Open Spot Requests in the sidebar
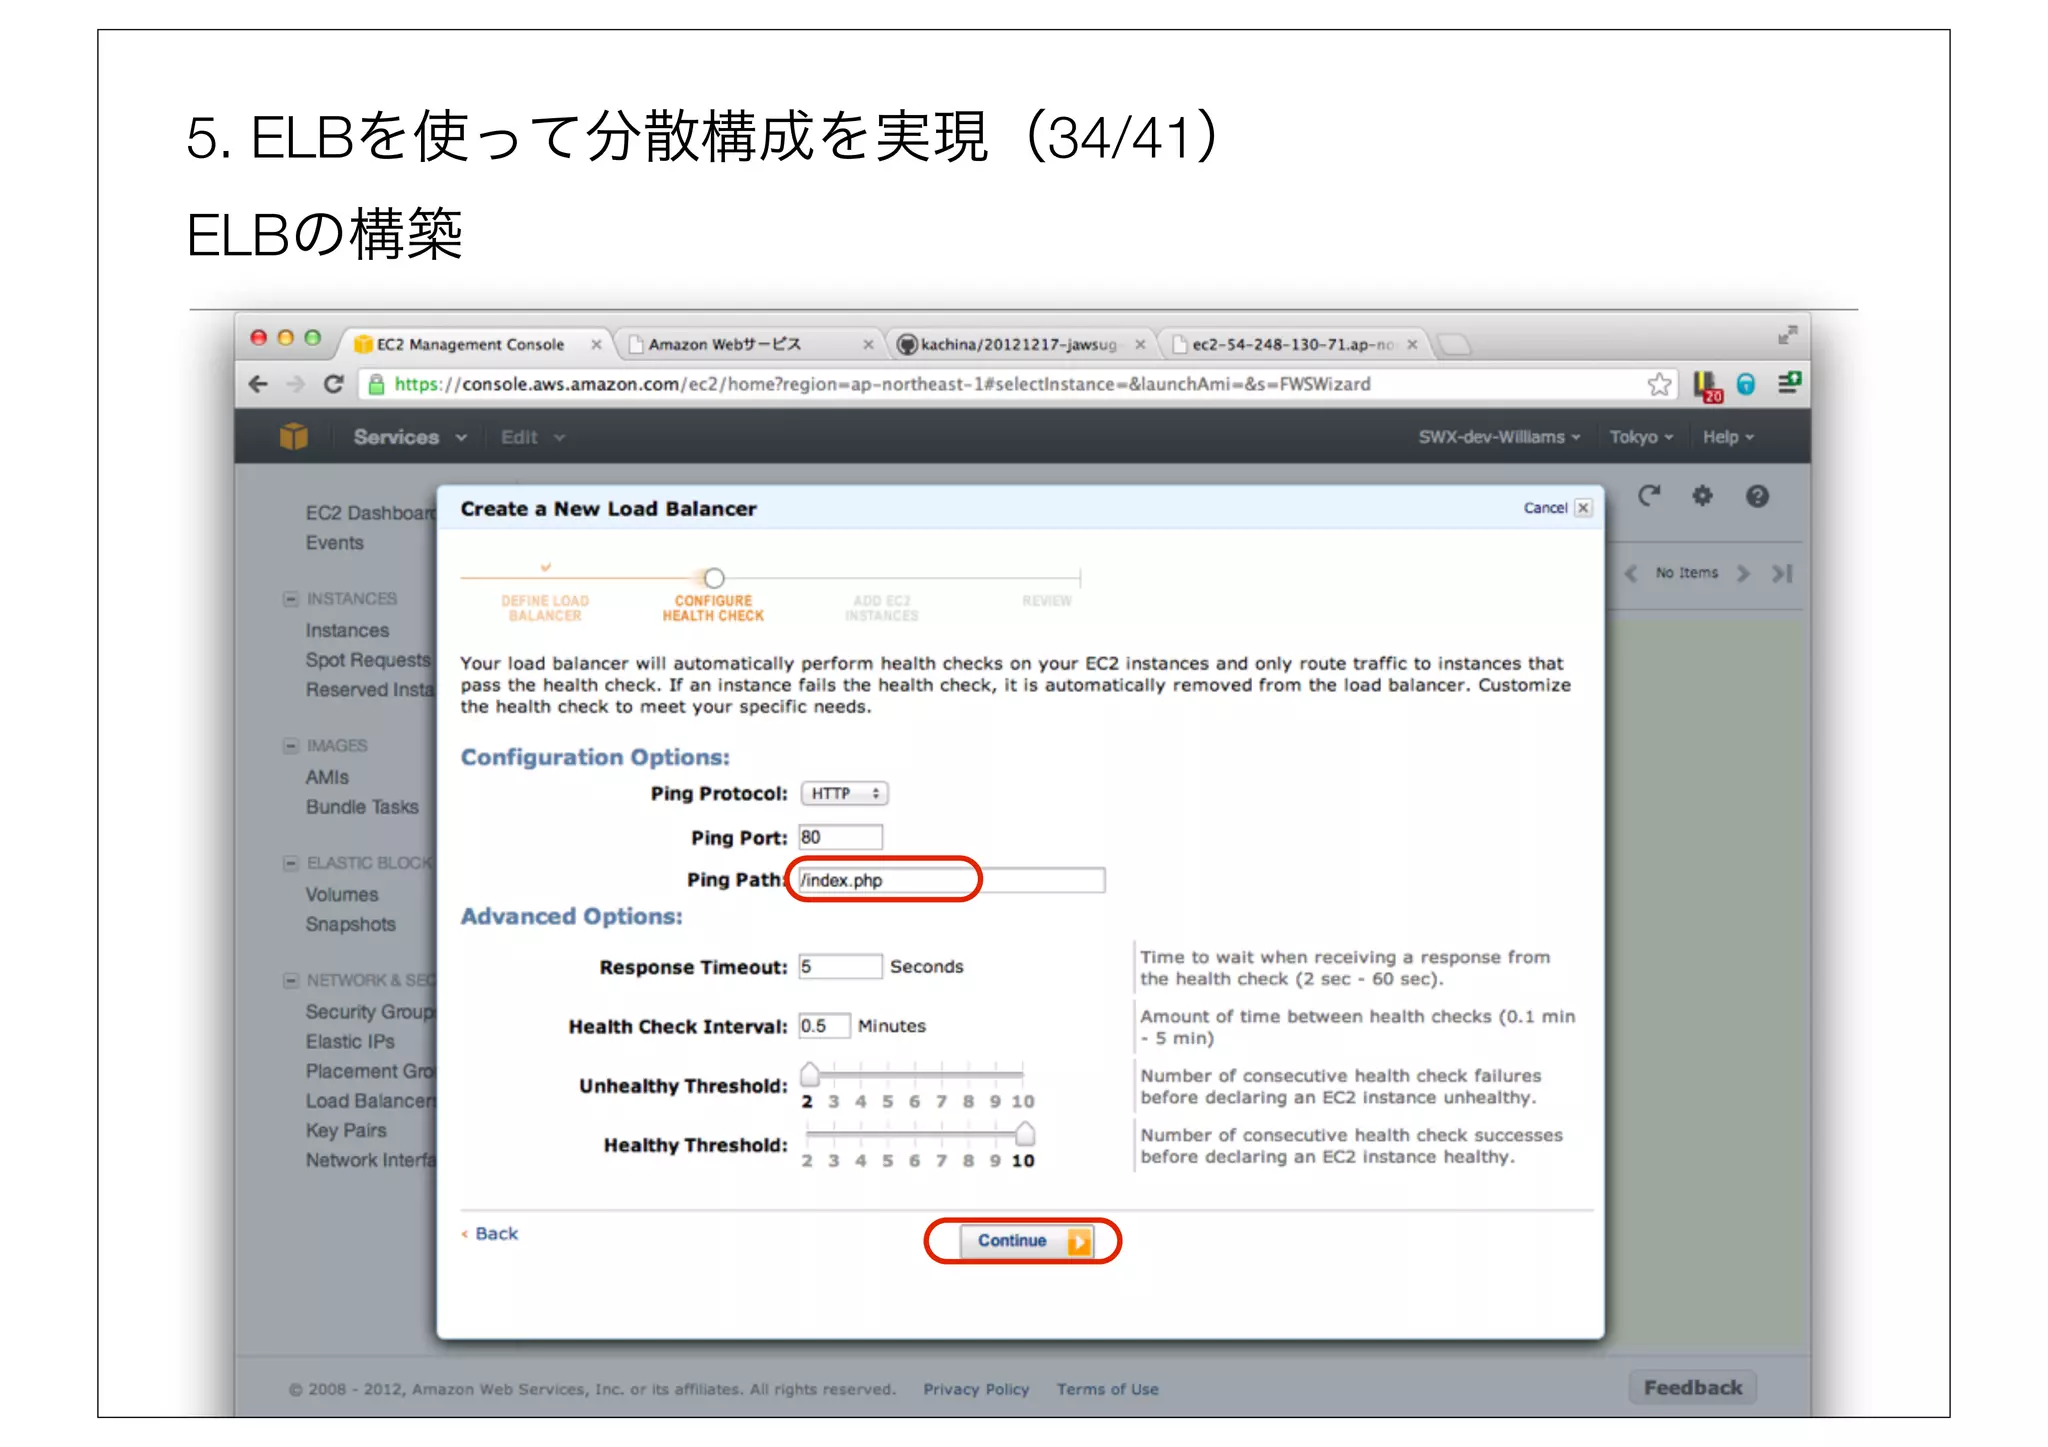This screenshot has width=2048, height=1447. (368, 660)
